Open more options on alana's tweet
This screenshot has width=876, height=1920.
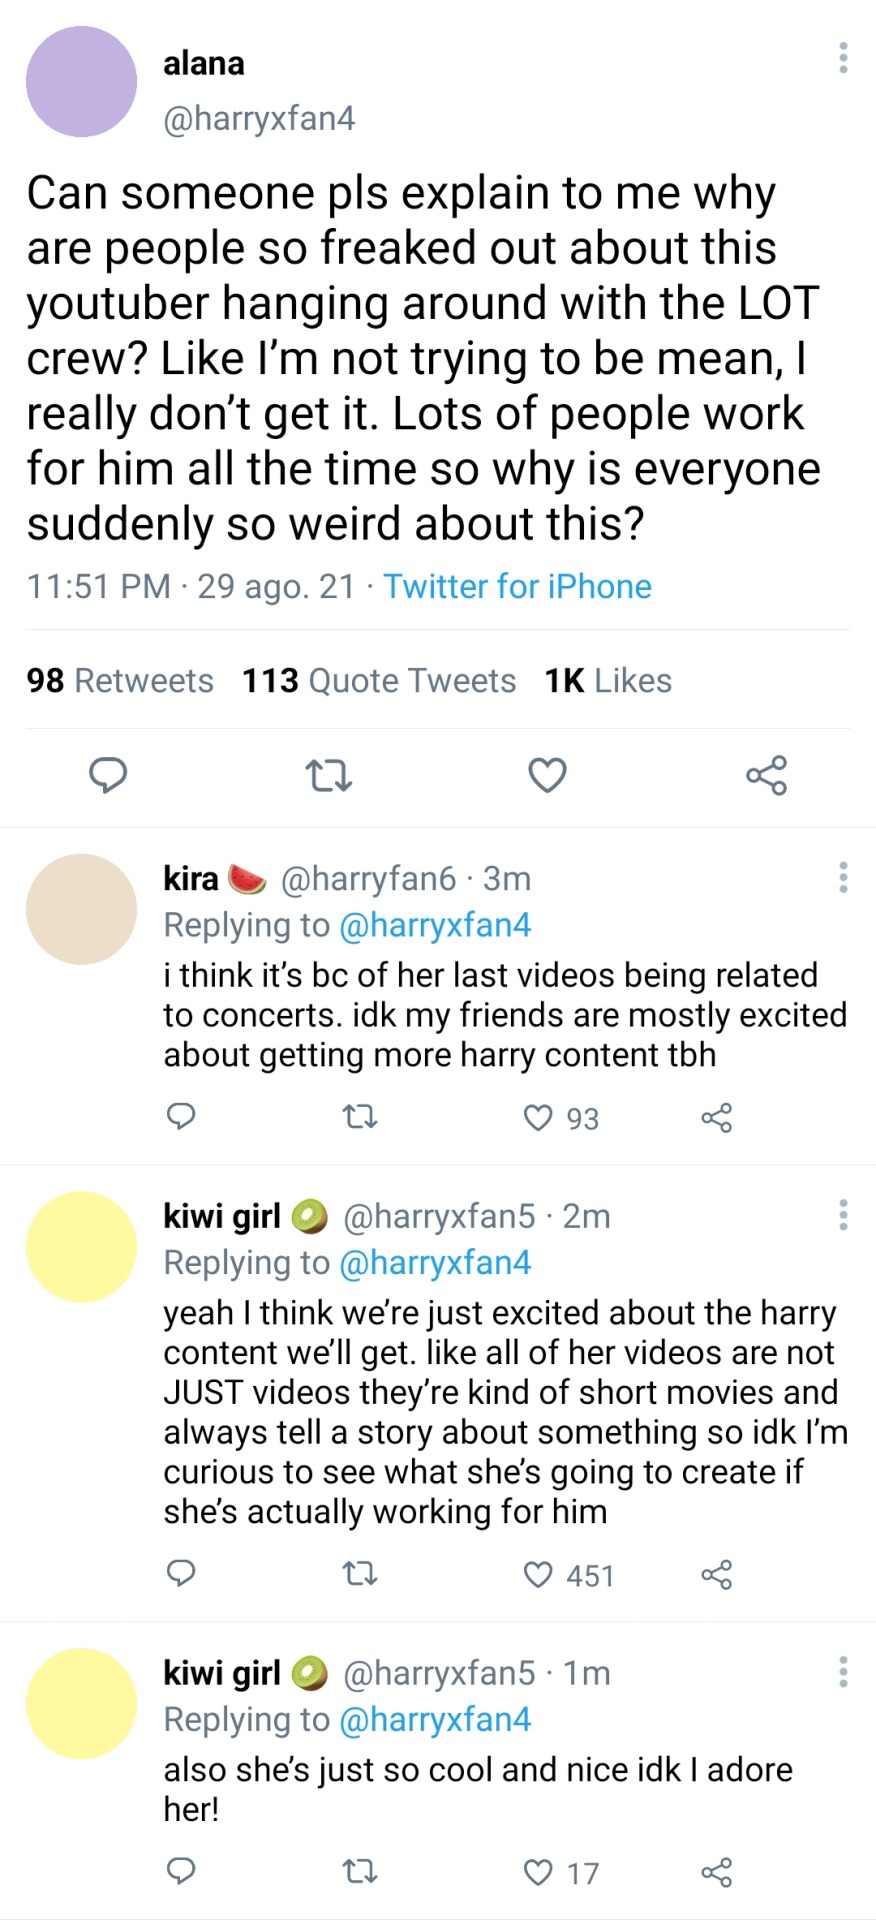(843, 58)
